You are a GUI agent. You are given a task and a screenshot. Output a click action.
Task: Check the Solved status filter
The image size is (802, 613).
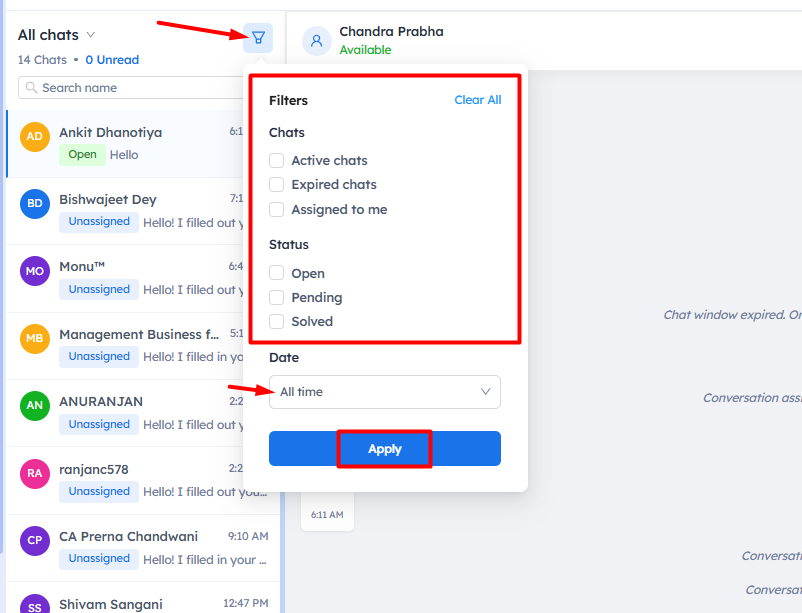(x=277, y=322)
